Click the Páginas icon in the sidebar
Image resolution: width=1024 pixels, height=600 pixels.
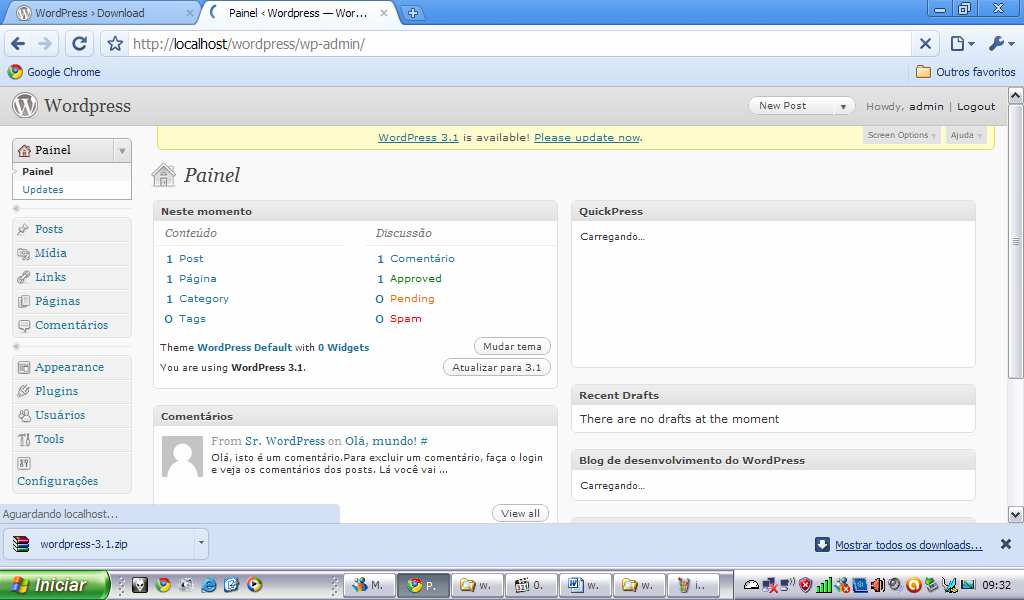click(x=24, y=301)
